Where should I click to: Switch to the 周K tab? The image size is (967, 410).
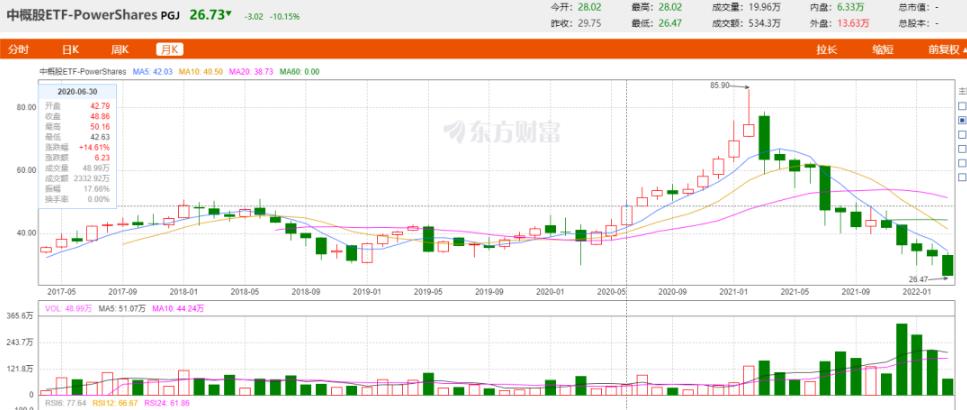pyautogui.click(x=120, y=50)
